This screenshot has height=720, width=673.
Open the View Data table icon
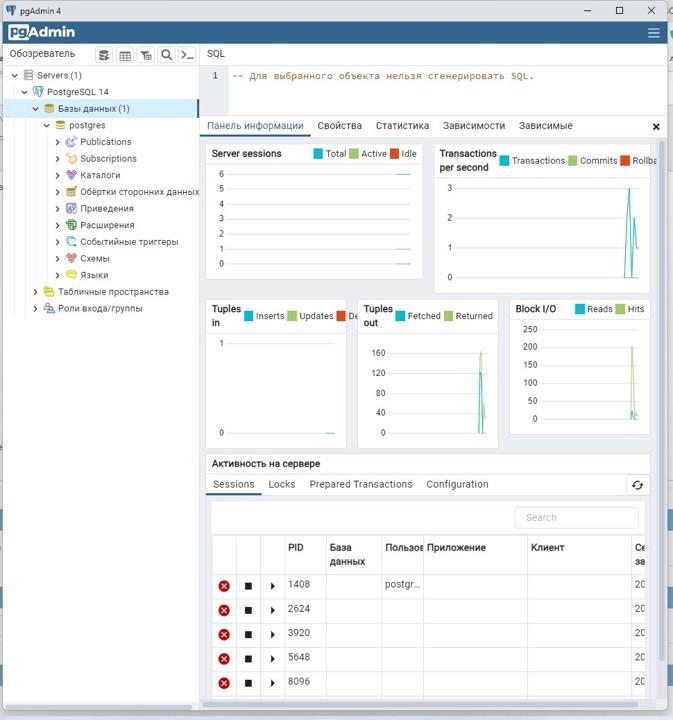(125, 55)
